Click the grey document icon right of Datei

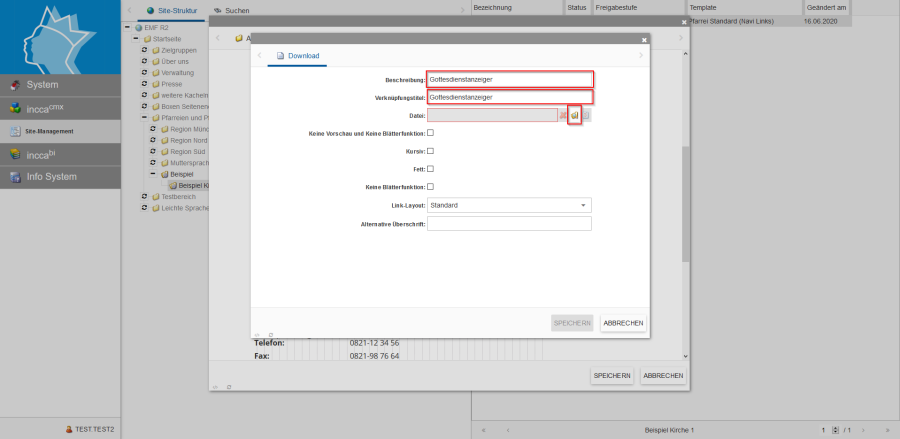pyautogui.click(x=587, y=116)
